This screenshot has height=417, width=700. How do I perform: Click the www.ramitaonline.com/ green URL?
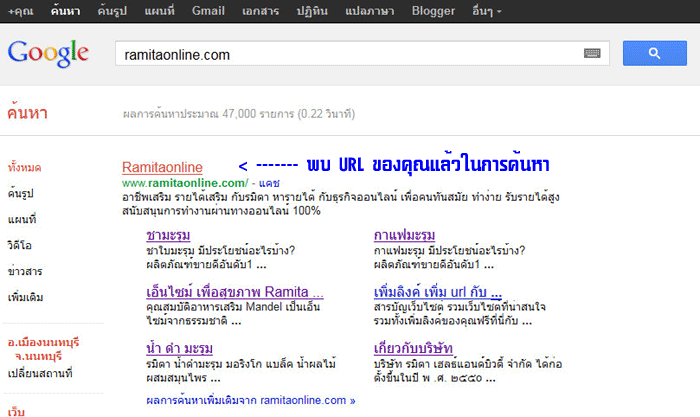(x=185, y=183)
